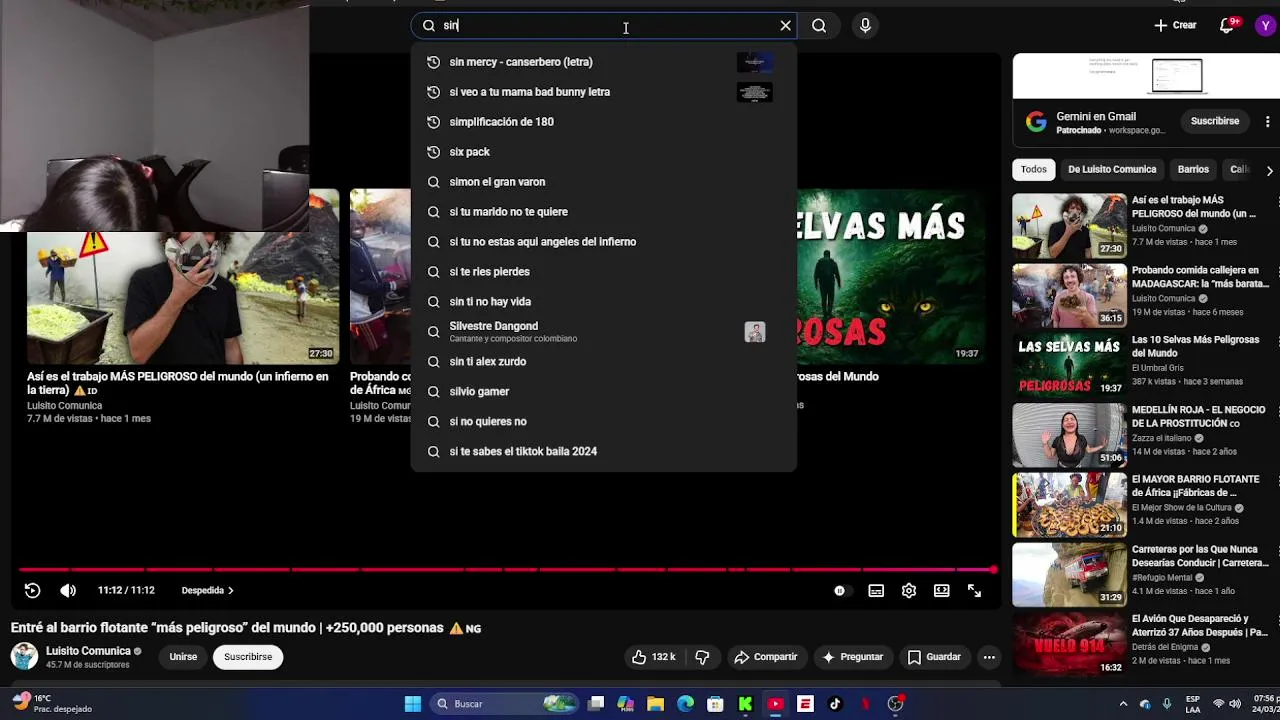The image size is (1280, 720).
Task: Show hidden tray icons chevron
Action: click(x=1123, y=704)
